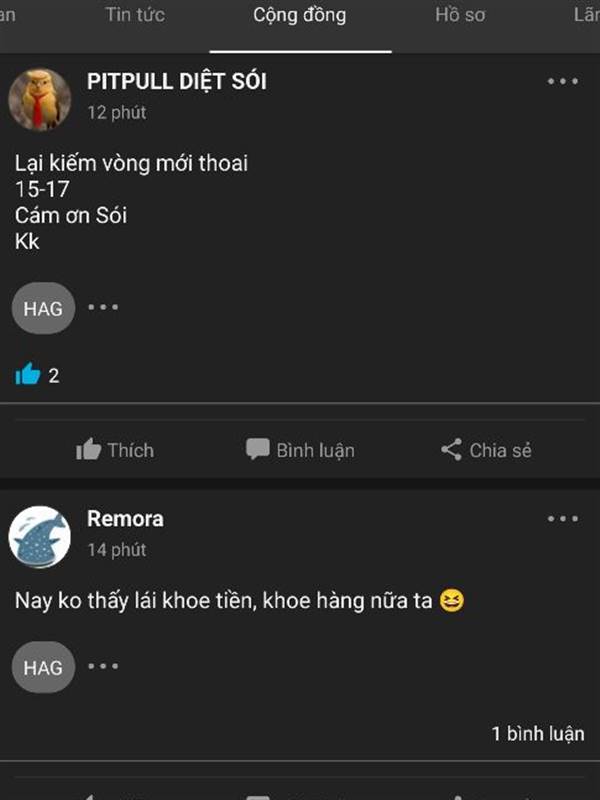Open PITPULL DIỆT SÓI profile name
The height and width of the screenshot is (800, 600).
pyautogui.click(x=177, y=81)
